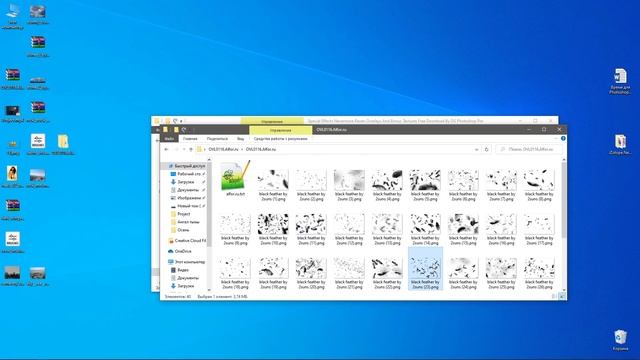Select black feather by 2sumc (5).png
Viewport: 640px width, 360px height.
click(425, 185)
